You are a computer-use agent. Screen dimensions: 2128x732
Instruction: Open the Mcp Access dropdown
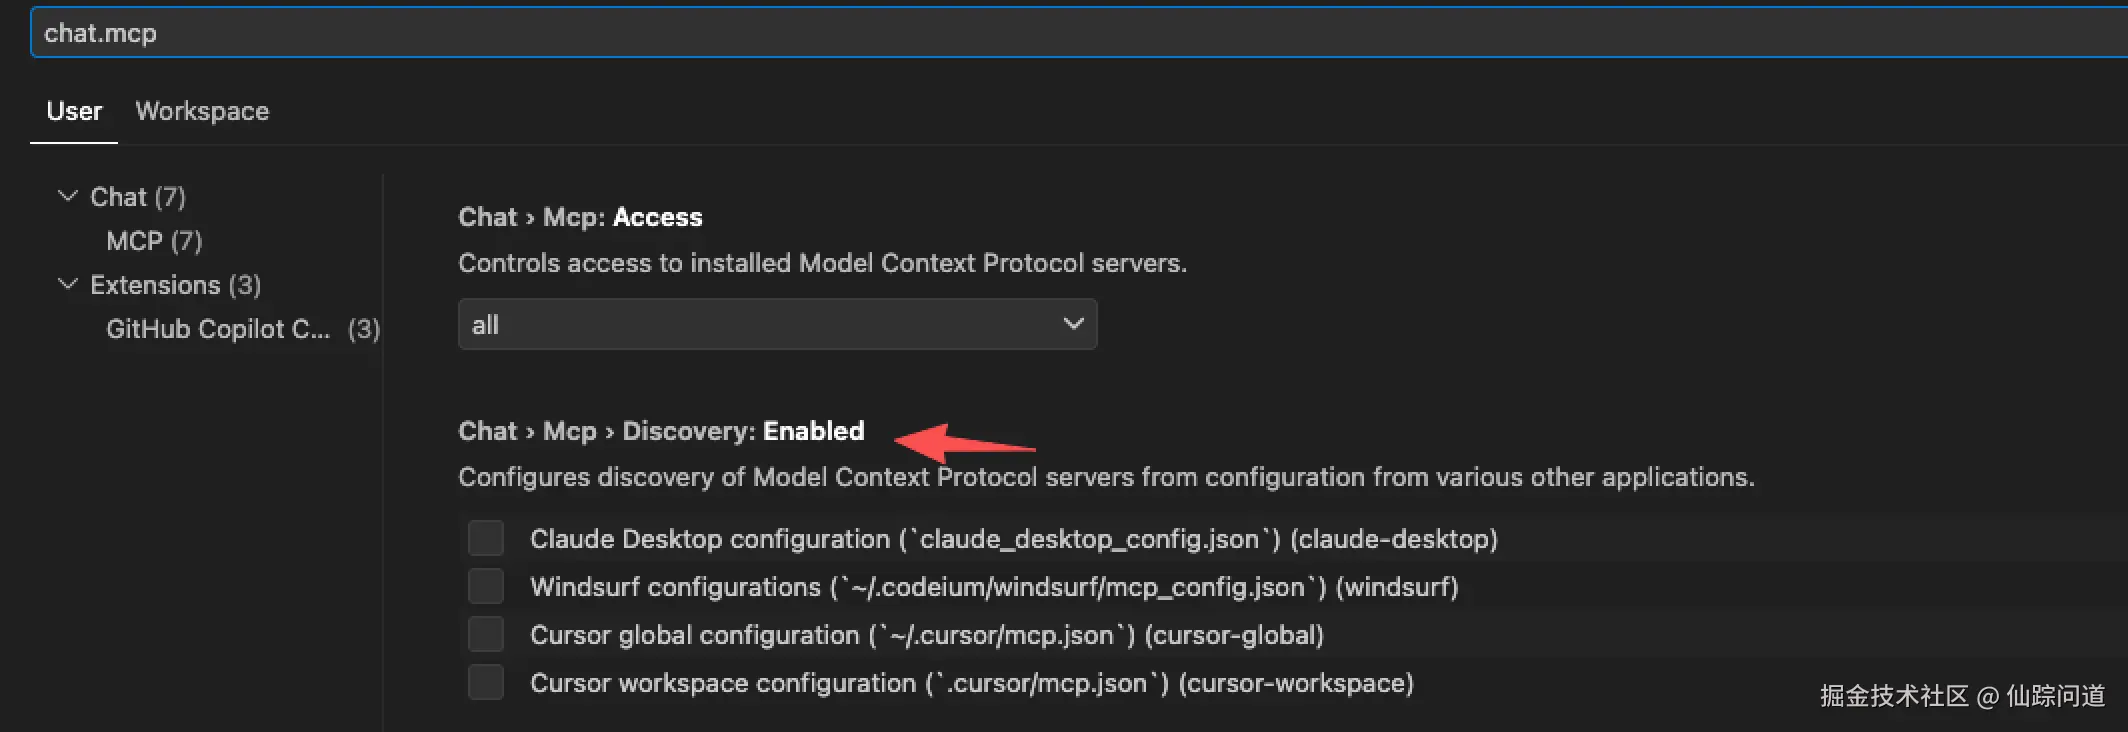[x=777, y=324]
